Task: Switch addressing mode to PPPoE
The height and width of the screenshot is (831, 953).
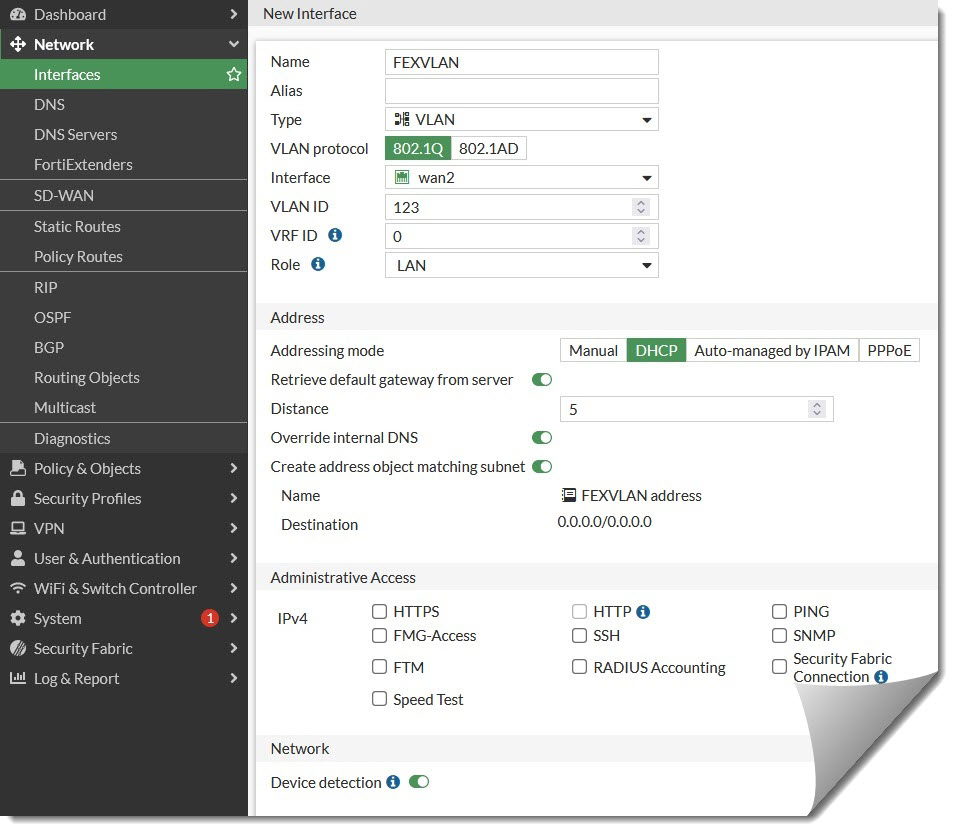Action: tap(888, 350)
